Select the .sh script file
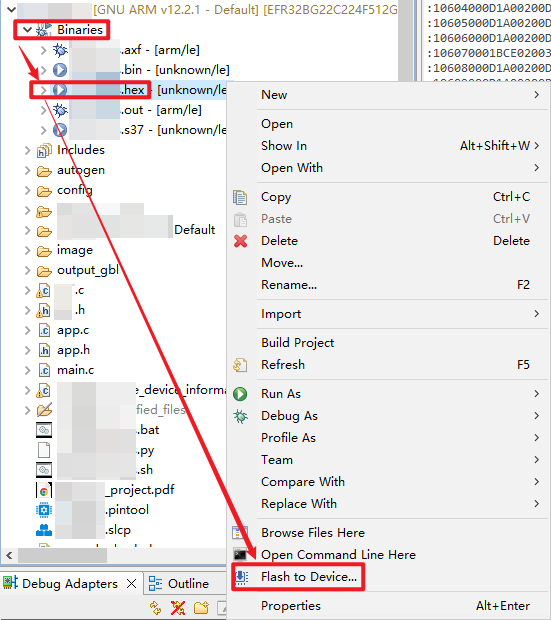The height and width of the screenshot is (620, 551). tap(95, 470)
